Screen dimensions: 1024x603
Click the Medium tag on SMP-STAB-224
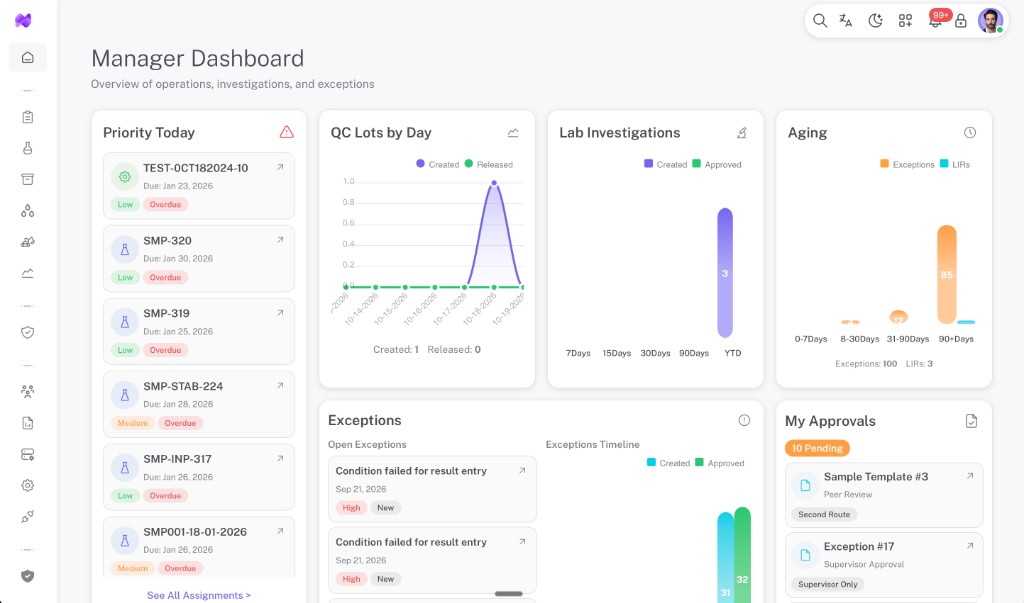(133, 423)
